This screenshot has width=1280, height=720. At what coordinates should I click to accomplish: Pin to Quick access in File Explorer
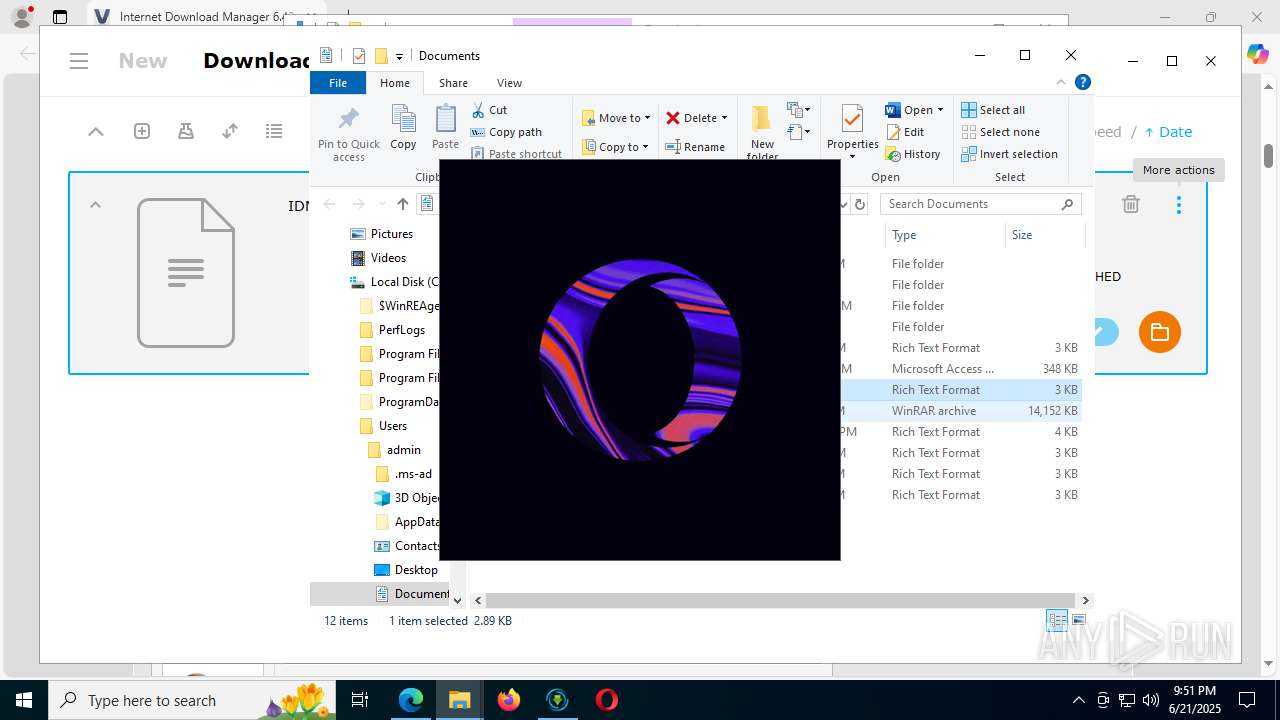click(348, 133)
